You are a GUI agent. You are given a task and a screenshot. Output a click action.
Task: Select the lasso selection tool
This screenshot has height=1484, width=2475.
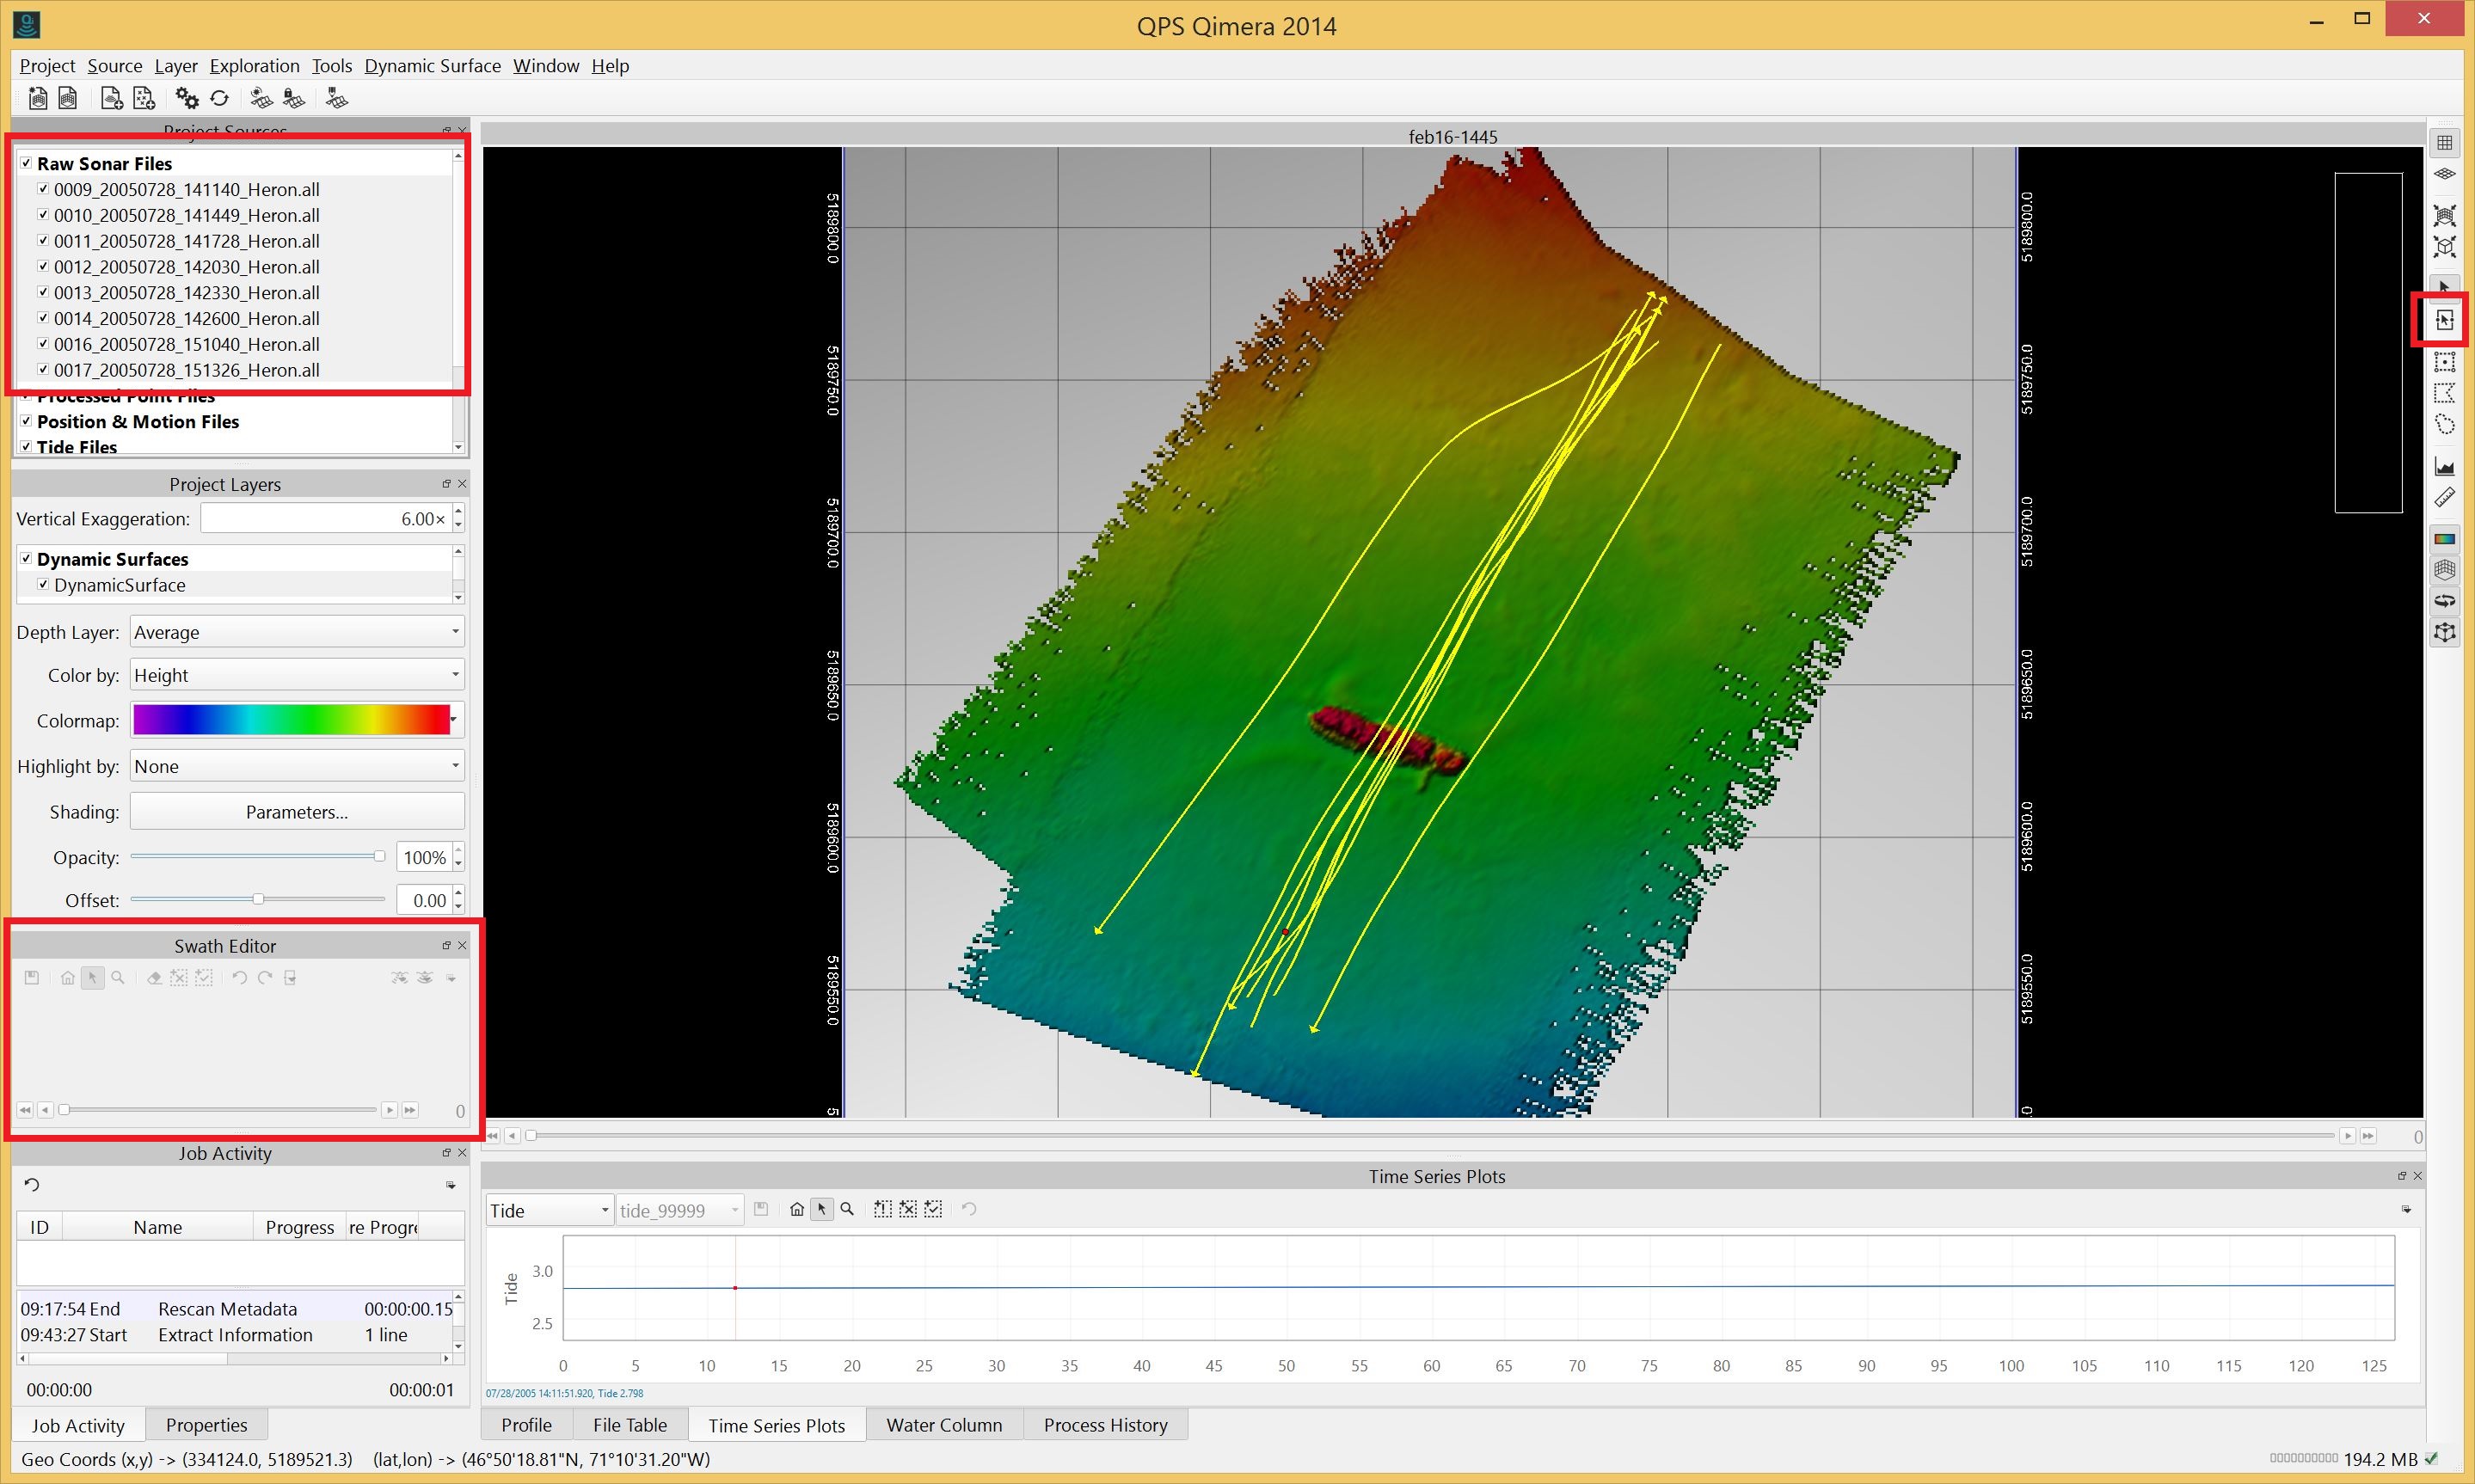(2444, 425)
